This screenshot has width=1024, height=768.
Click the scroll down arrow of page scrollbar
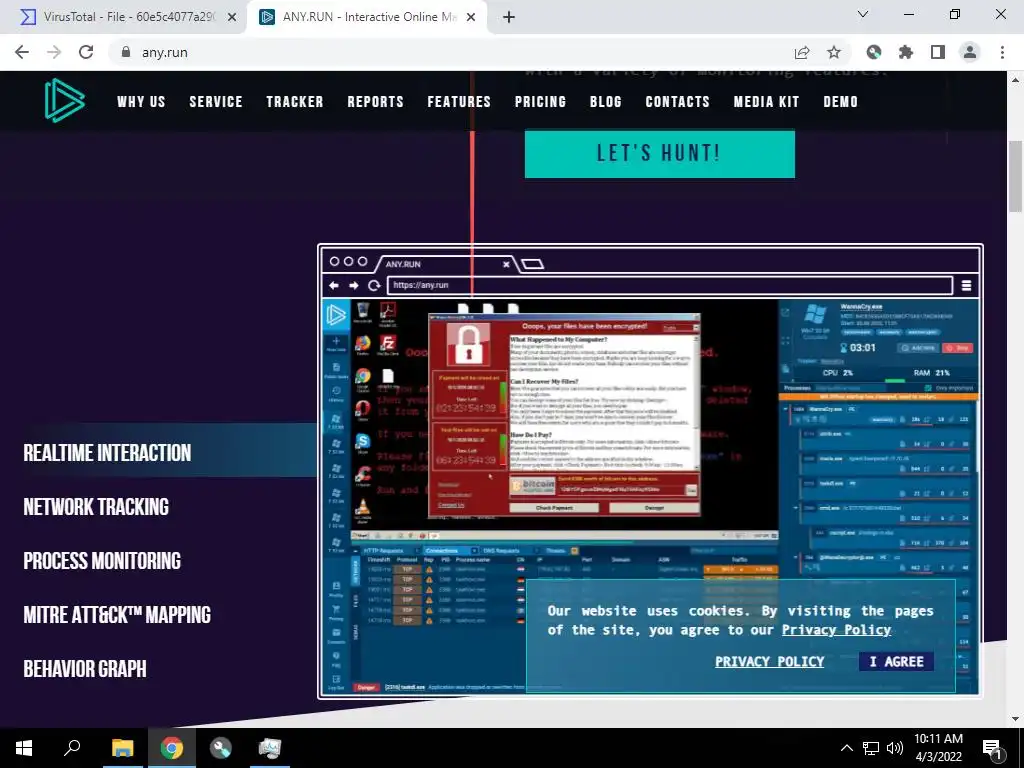pos(1015,719)
